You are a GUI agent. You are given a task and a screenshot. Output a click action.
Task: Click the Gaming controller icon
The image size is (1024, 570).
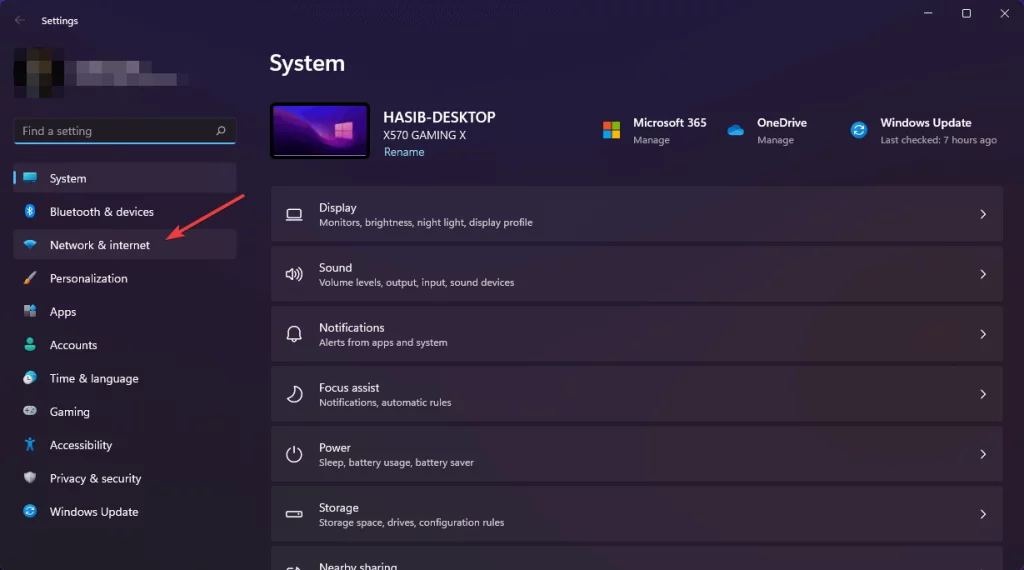coord(30,411)
